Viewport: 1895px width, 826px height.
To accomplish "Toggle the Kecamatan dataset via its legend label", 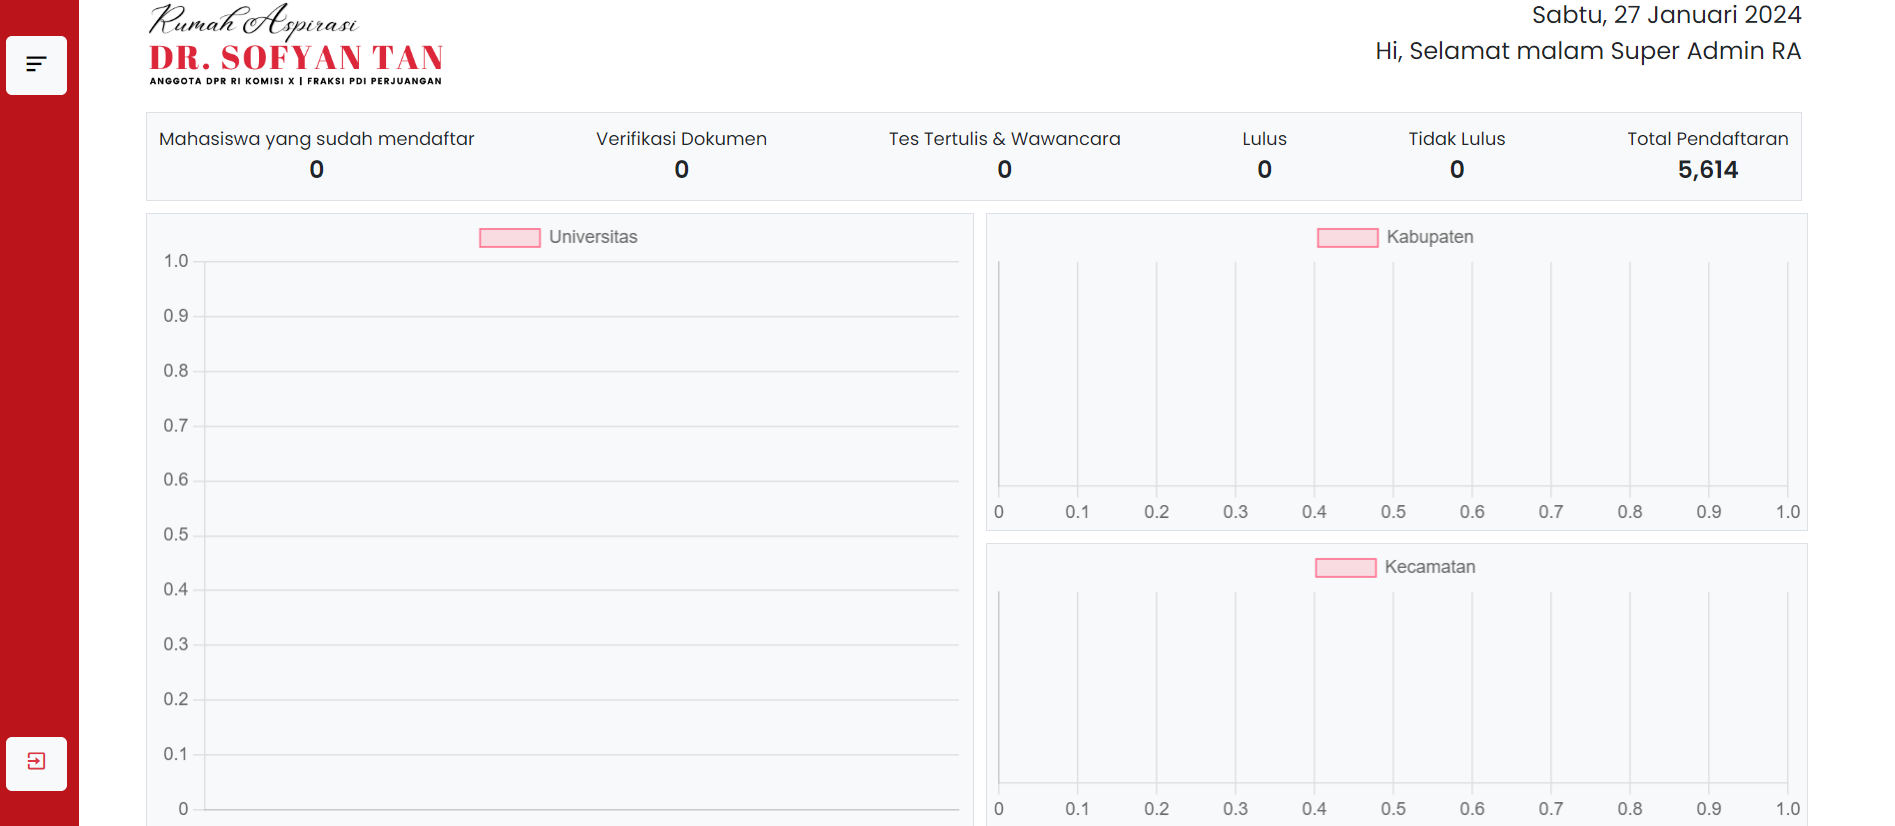I will pyautogui.click(x=1429, y=567).
